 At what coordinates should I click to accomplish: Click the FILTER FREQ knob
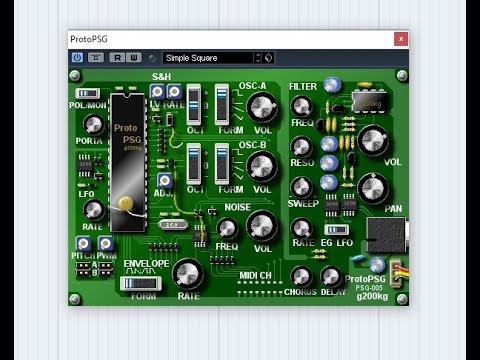(x=301, y=106)
